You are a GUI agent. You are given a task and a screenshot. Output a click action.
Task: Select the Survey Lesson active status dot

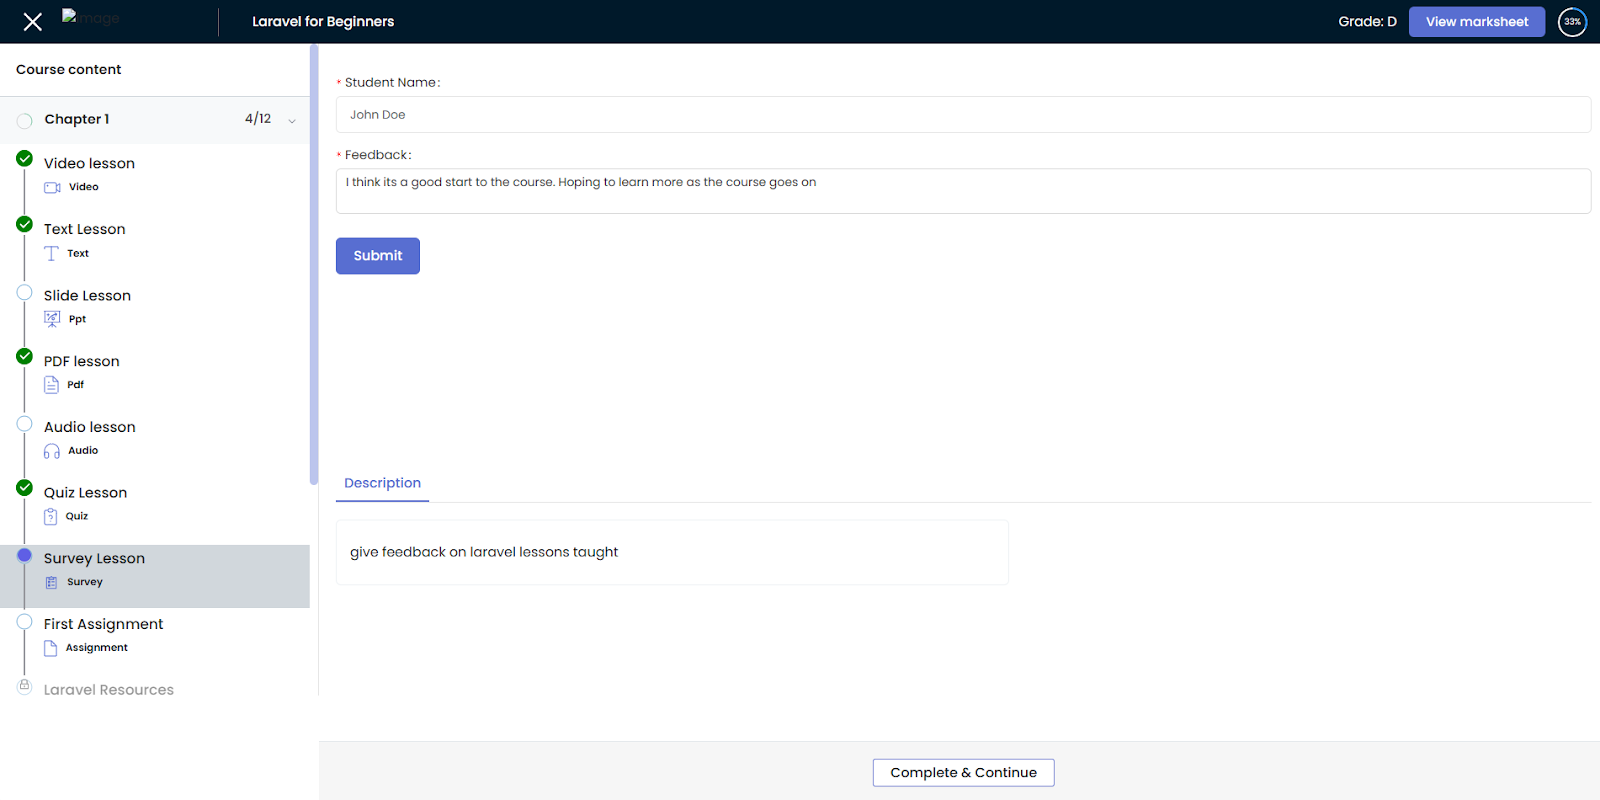tap(25, 555)
